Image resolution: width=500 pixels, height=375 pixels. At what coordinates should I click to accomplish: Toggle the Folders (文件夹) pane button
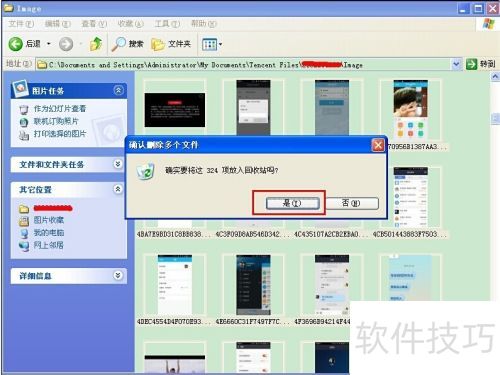pos(171,44)
